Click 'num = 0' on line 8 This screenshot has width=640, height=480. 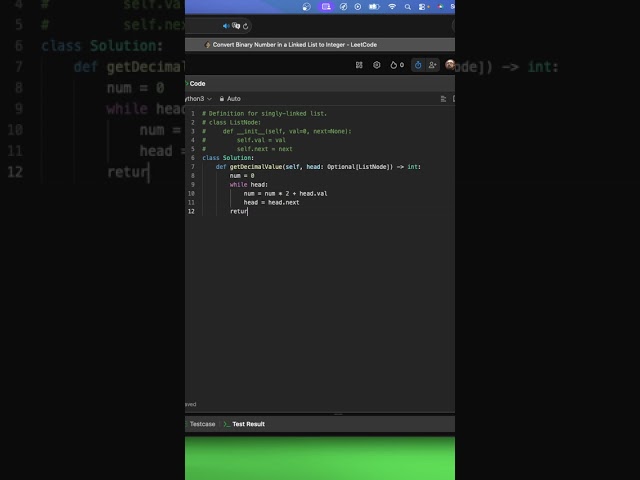click(242, 176)
